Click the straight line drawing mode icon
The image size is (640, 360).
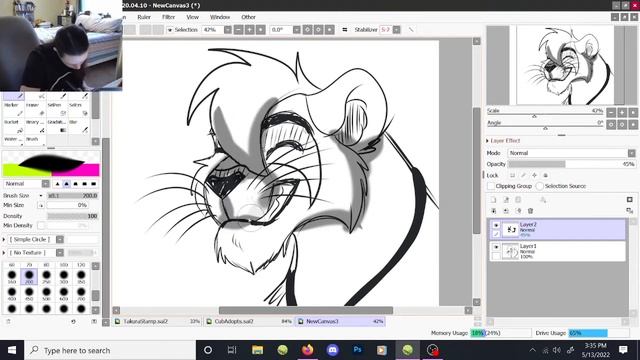[x=411, y=30]
